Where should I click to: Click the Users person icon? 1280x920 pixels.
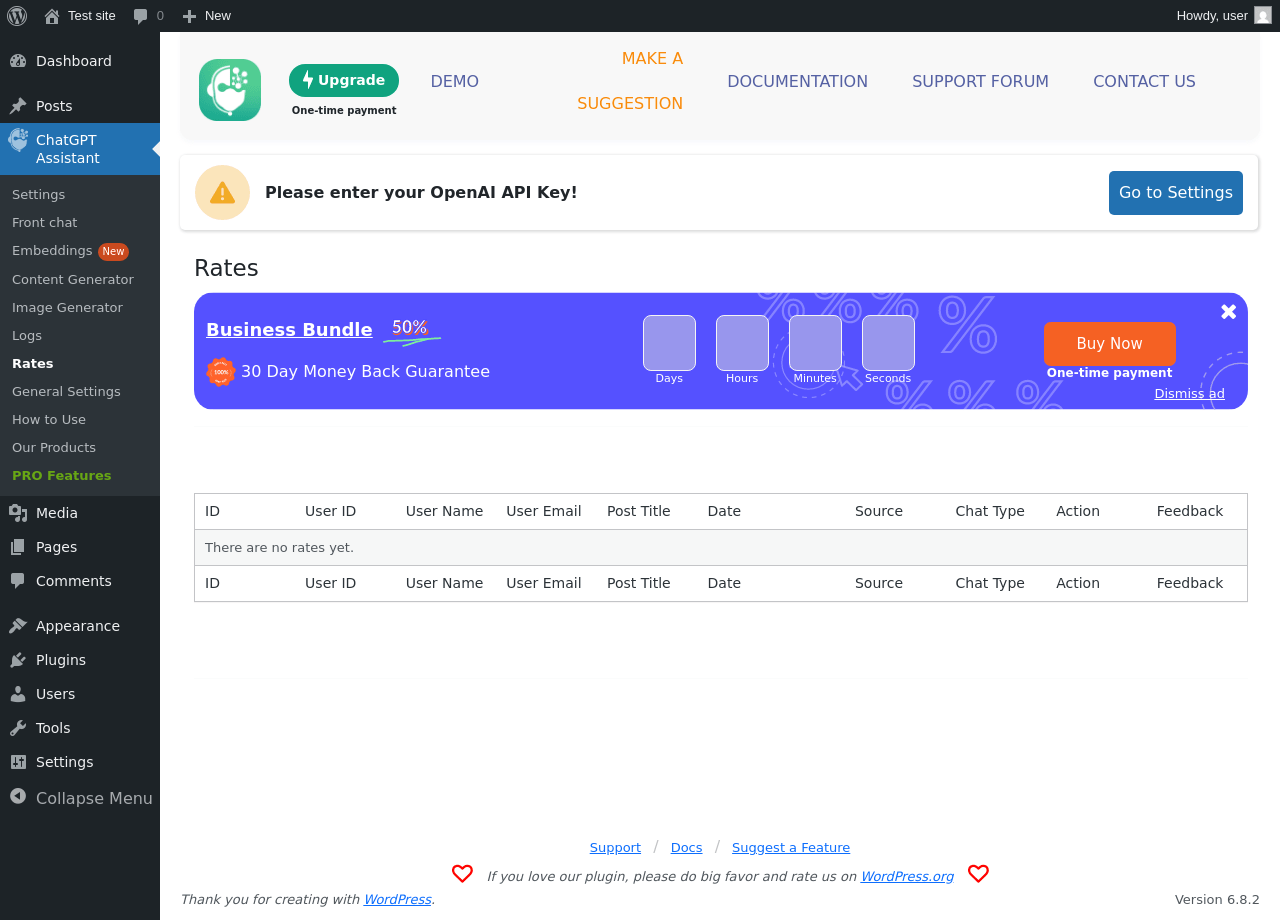(x=18, y=694)
